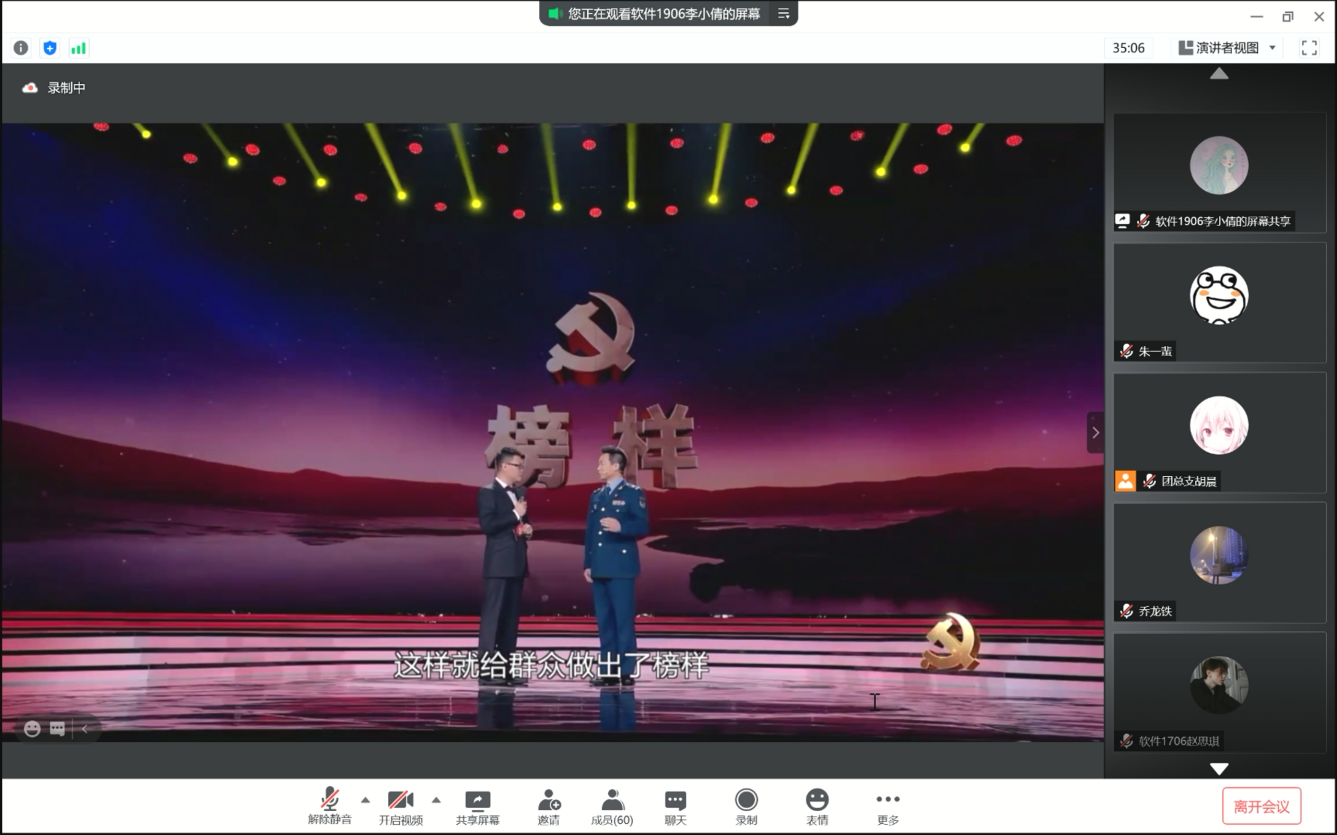Turn on camera (开启视频)
This screenshot has height=835, width=1337.
tap(400, 806)
